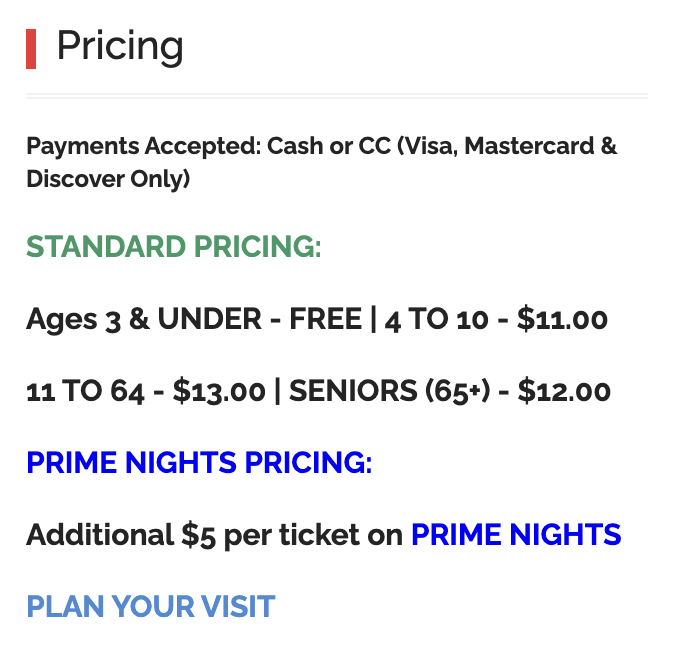
Task: Follow the PLAN YOUR VISIT link
Action: [x=151, y=606]
